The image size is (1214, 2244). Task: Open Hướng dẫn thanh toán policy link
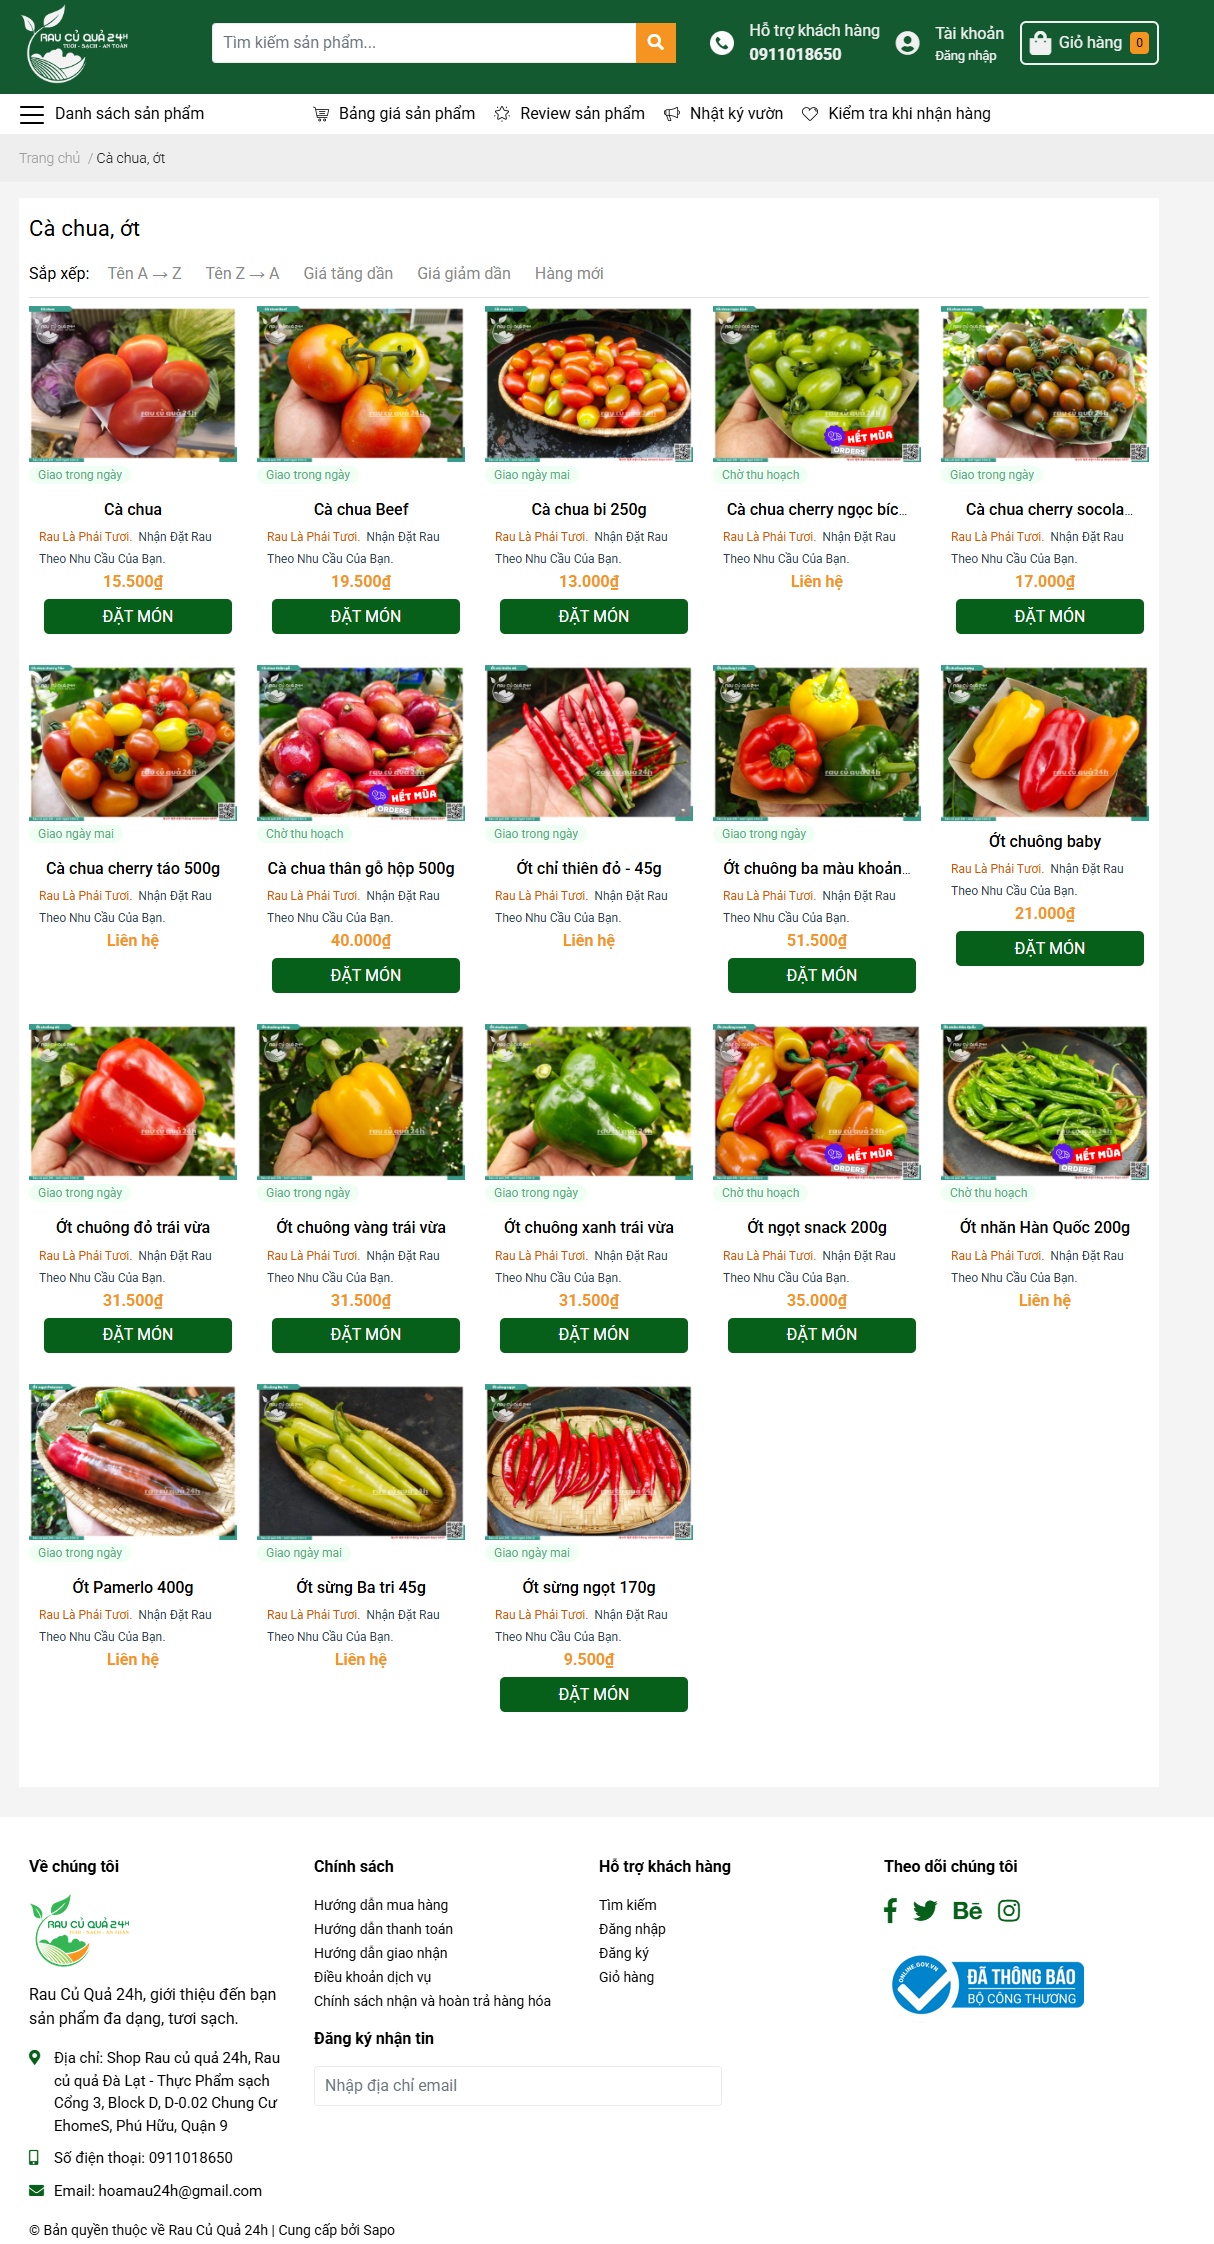(x=383, y=1929)
